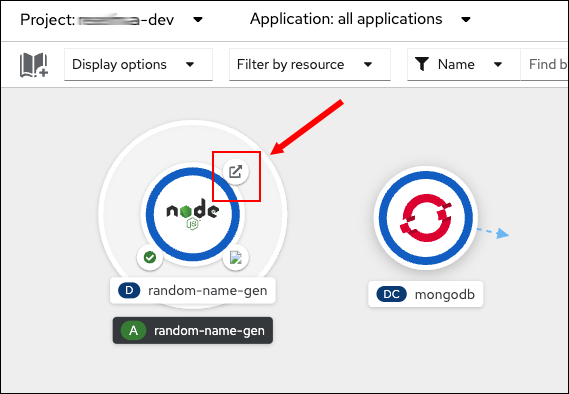Click the green build success checkmark
569x394 pixels.
tap(150, 257)
